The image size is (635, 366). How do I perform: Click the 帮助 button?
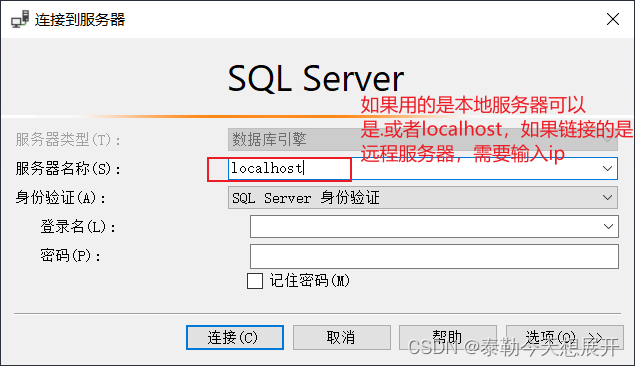(447, 337)
